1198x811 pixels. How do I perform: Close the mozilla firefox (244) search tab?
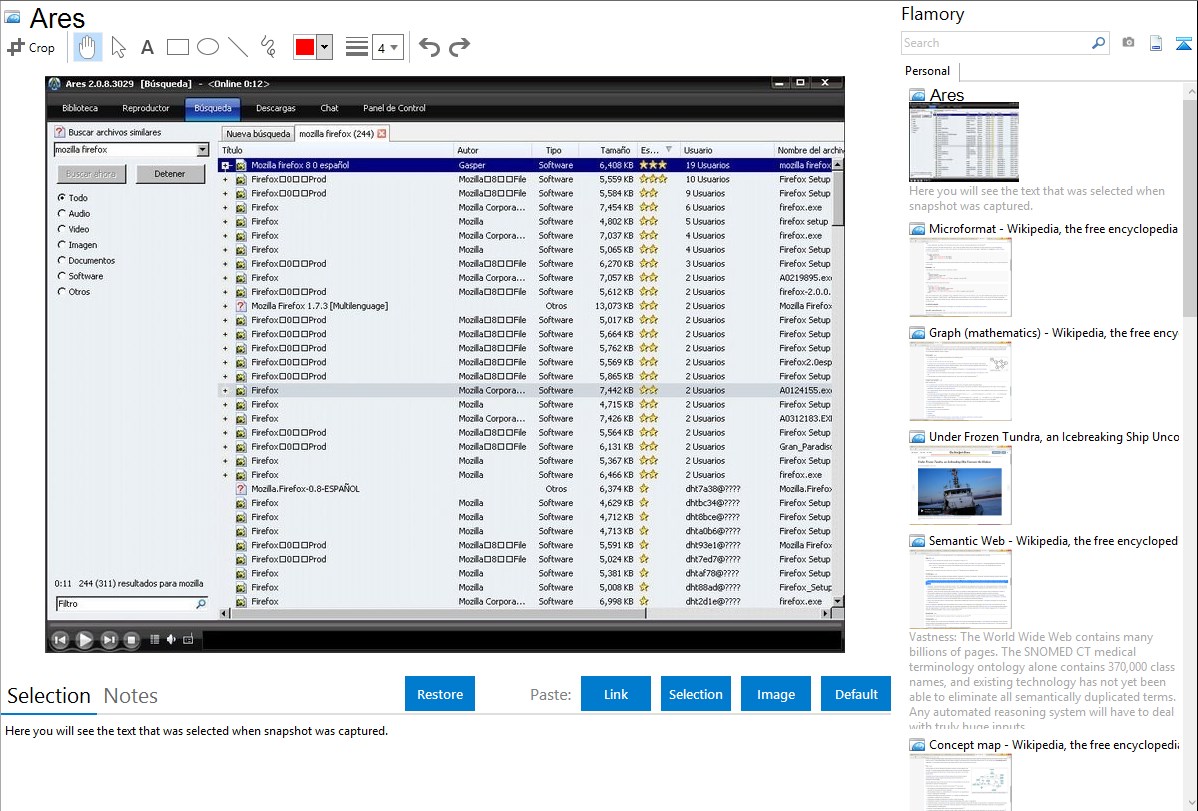click(382, 134)
